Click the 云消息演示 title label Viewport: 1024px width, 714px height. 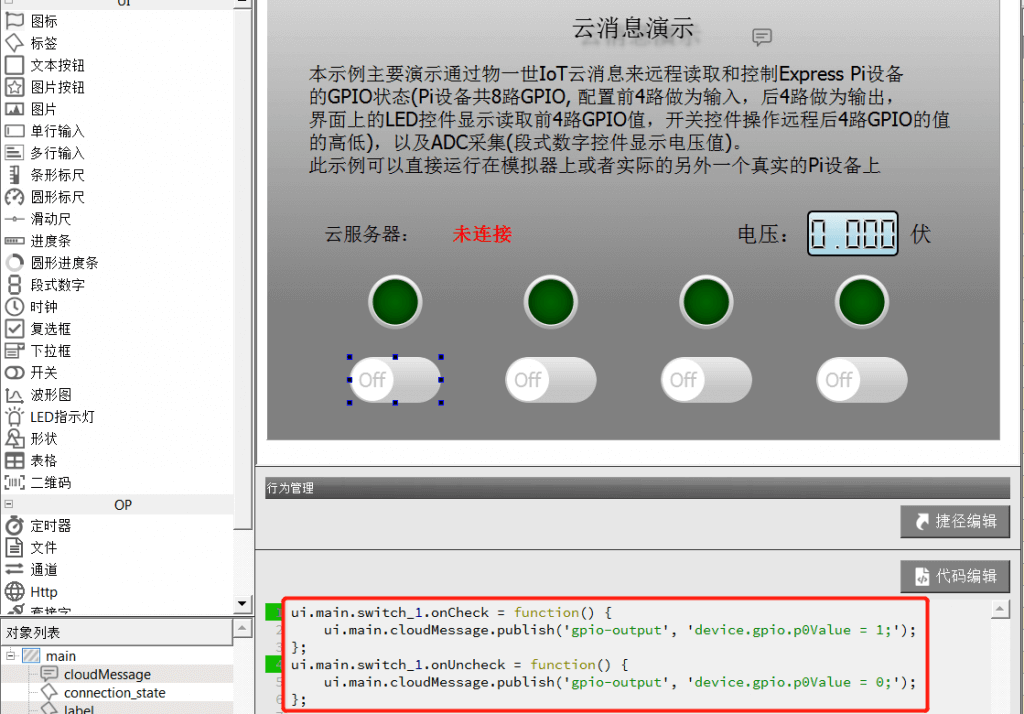coord(632,29)
